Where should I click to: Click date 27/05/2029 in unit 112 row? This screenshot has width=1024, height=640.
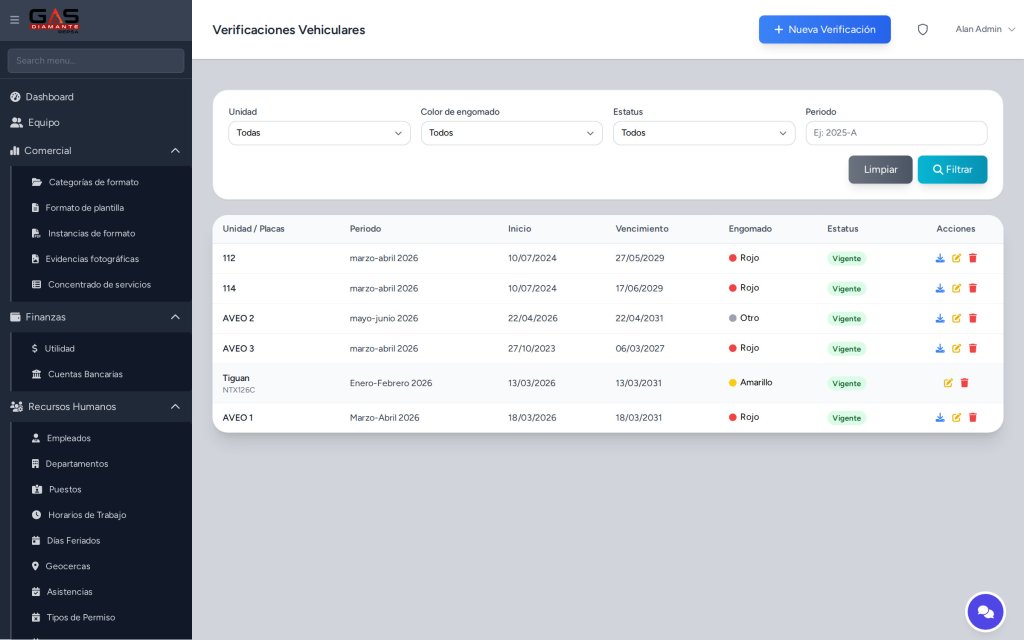pos(639,258)
